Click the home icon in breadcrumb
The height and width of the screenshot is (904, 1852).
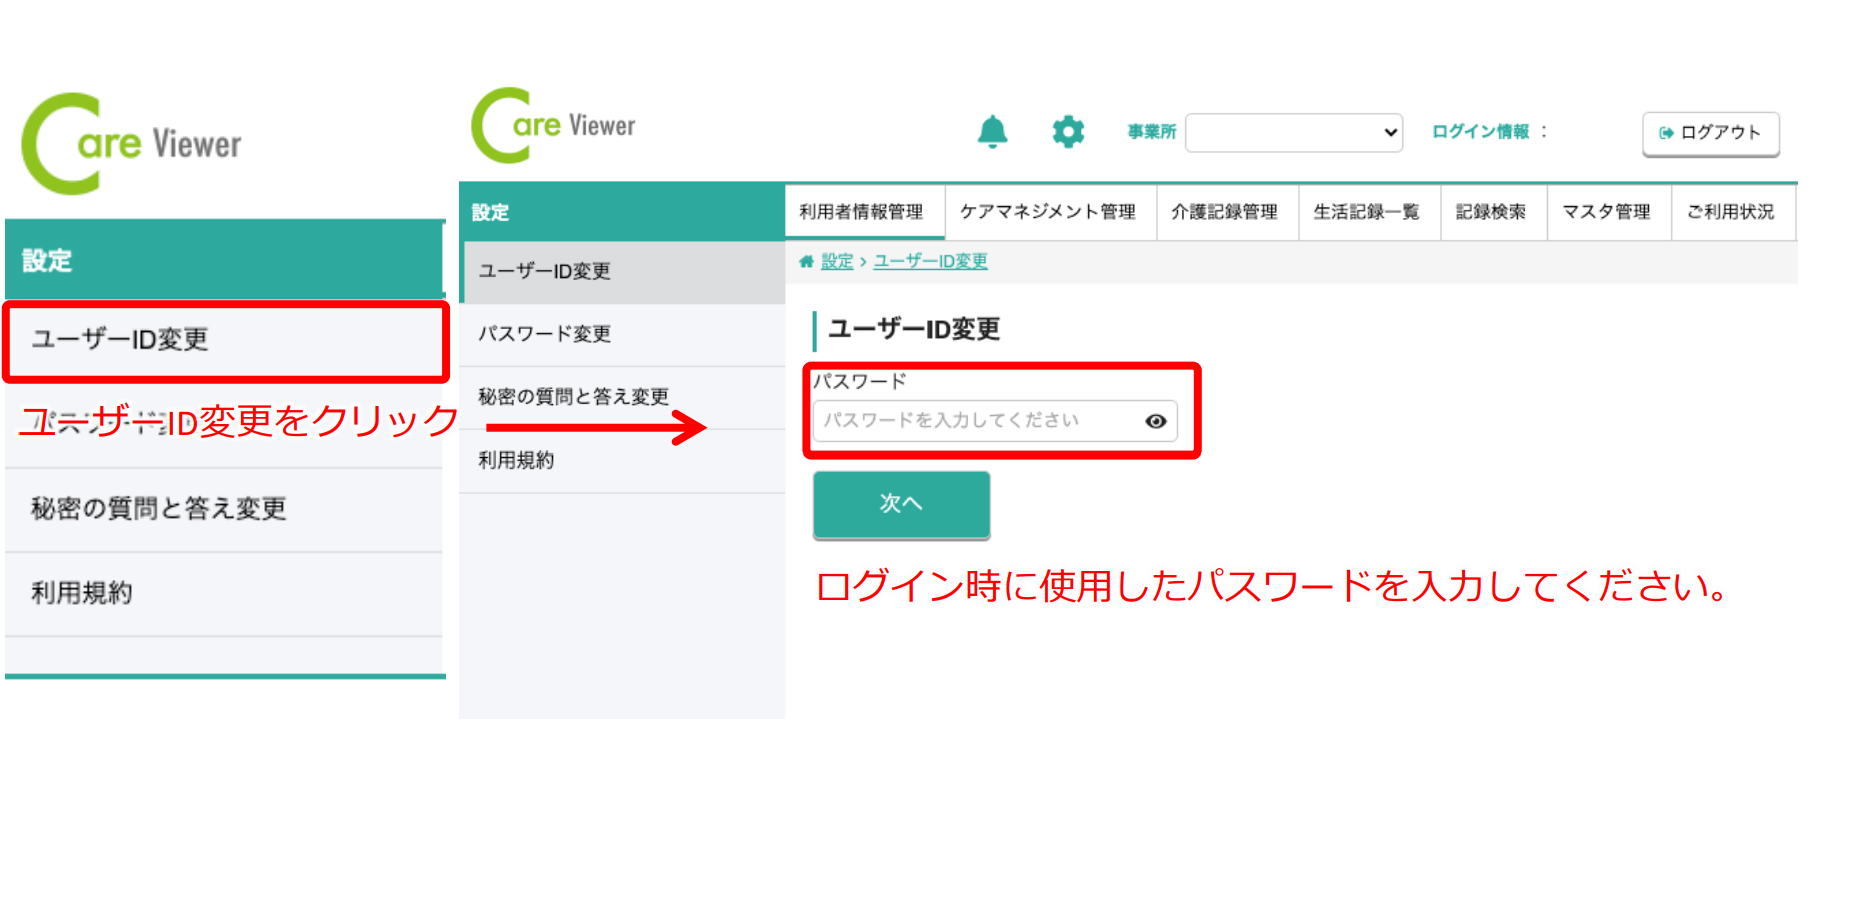806,262
